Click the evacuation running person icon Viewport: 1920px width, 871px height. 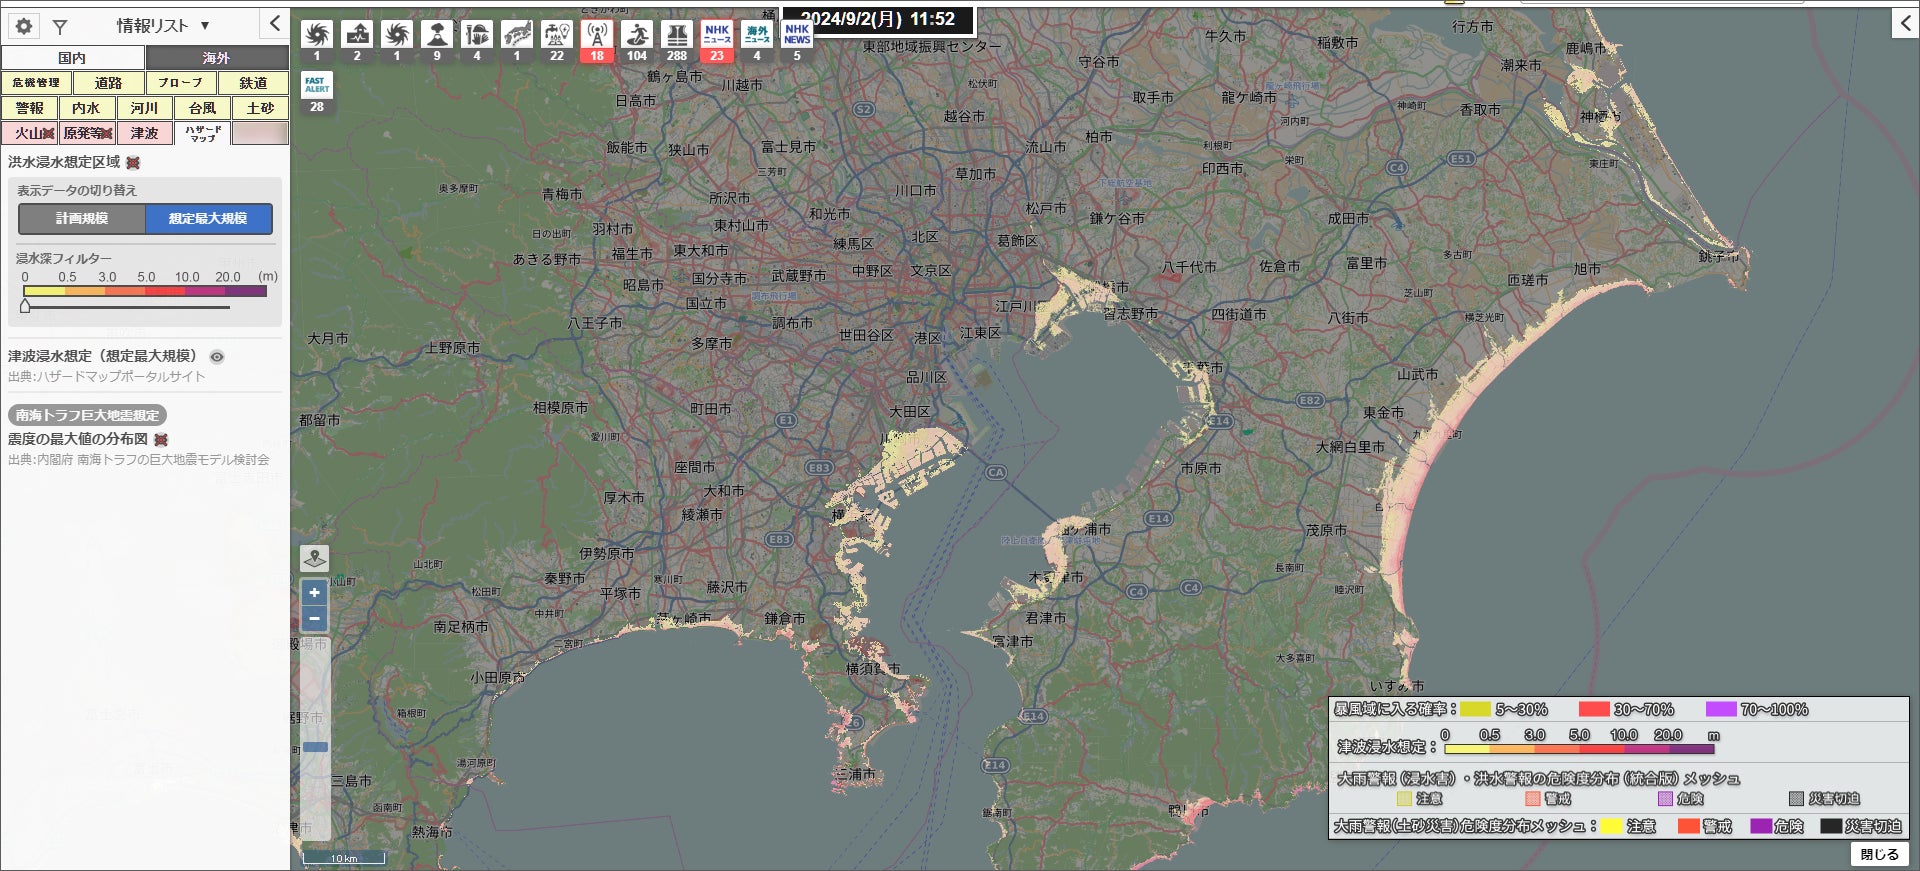tap(637, 35)
